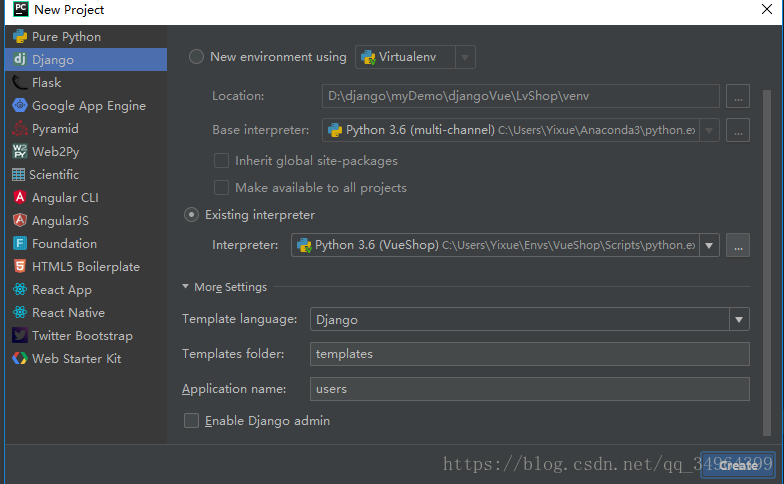Click the Angular CLI red icon
The image size is (784, 484).
[20, 198]
